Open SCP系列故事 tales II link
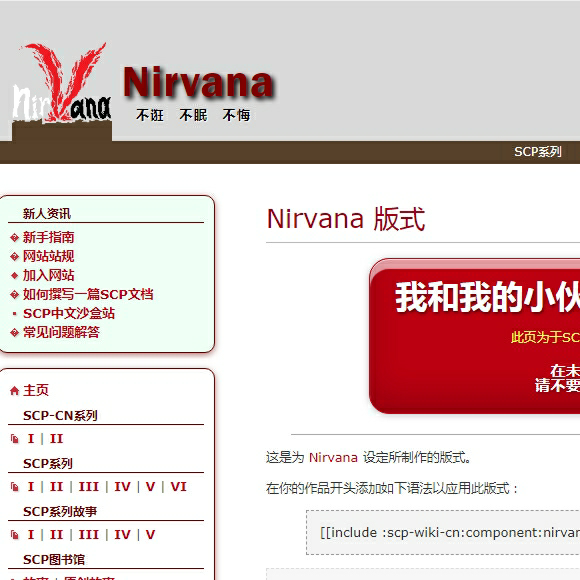Viewport: 580px width, 580px height. [x=56, y=535]
